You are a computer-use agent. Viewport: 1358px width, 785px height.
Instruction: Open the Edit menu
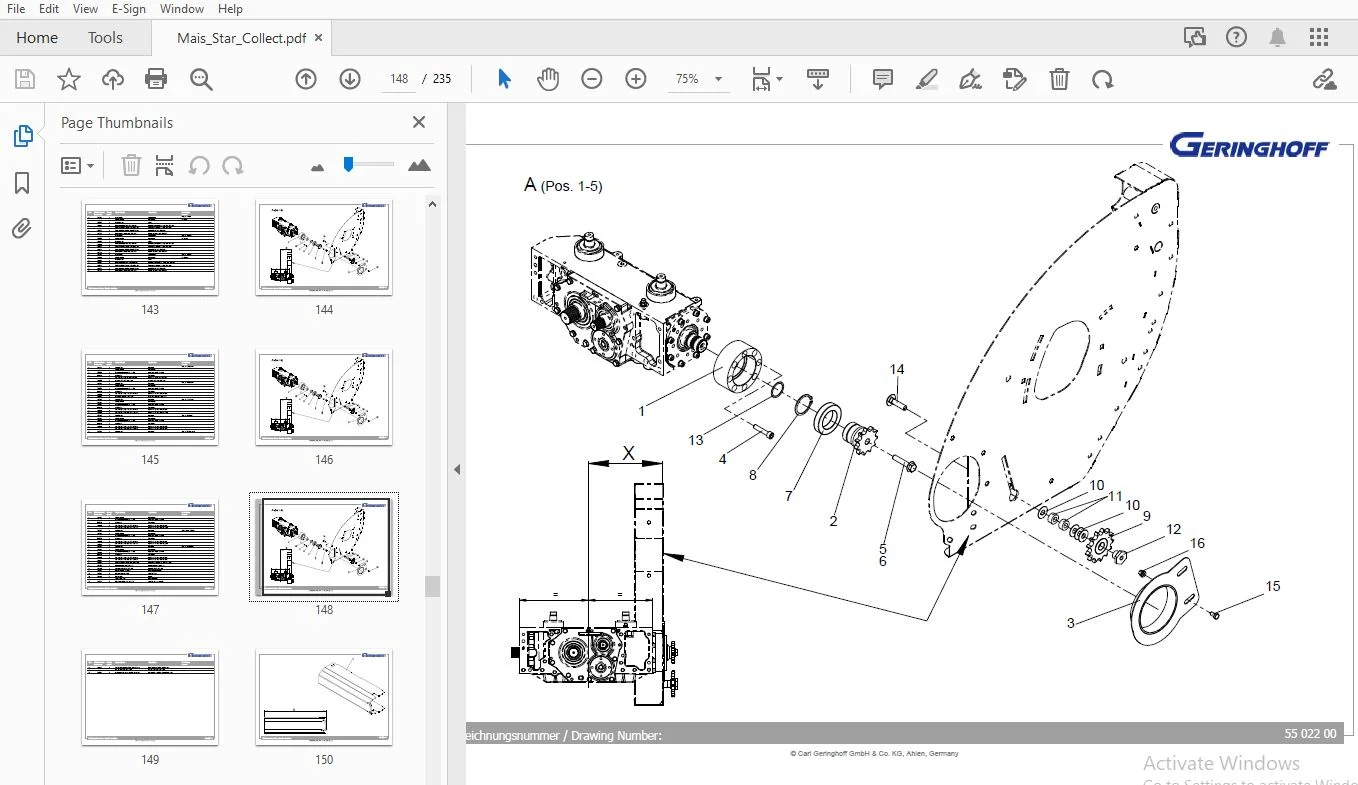coord(49,9)
